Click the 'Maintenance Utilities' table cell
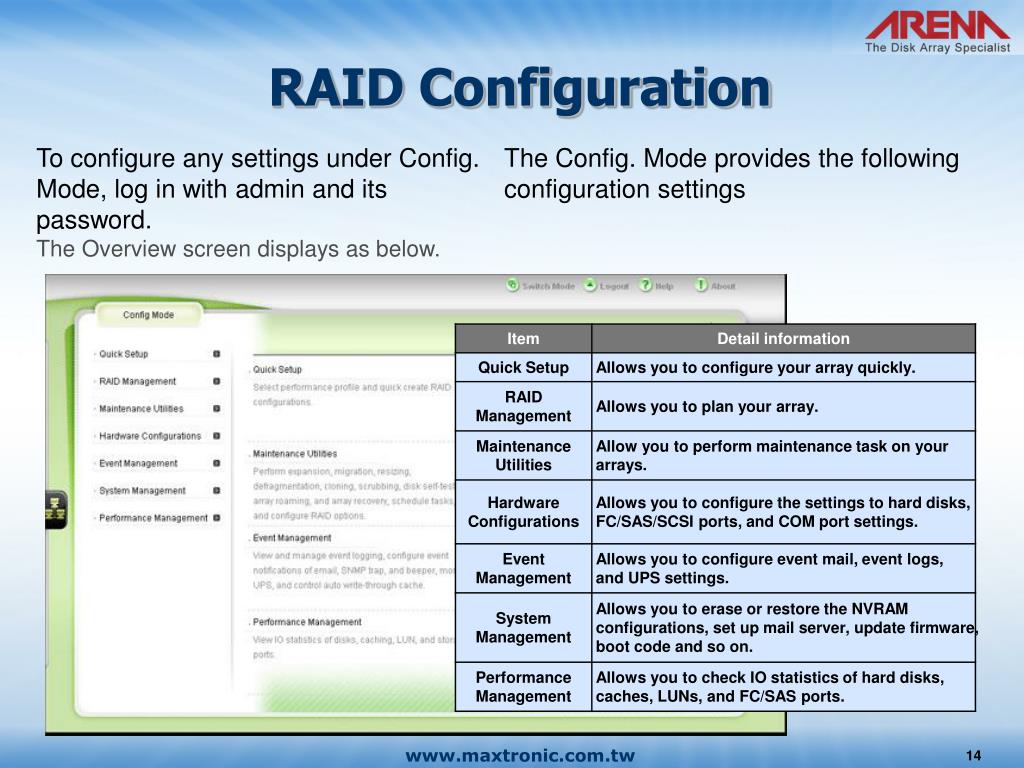Viewport: 1024px width, 768px height. (x=523, y=455)
